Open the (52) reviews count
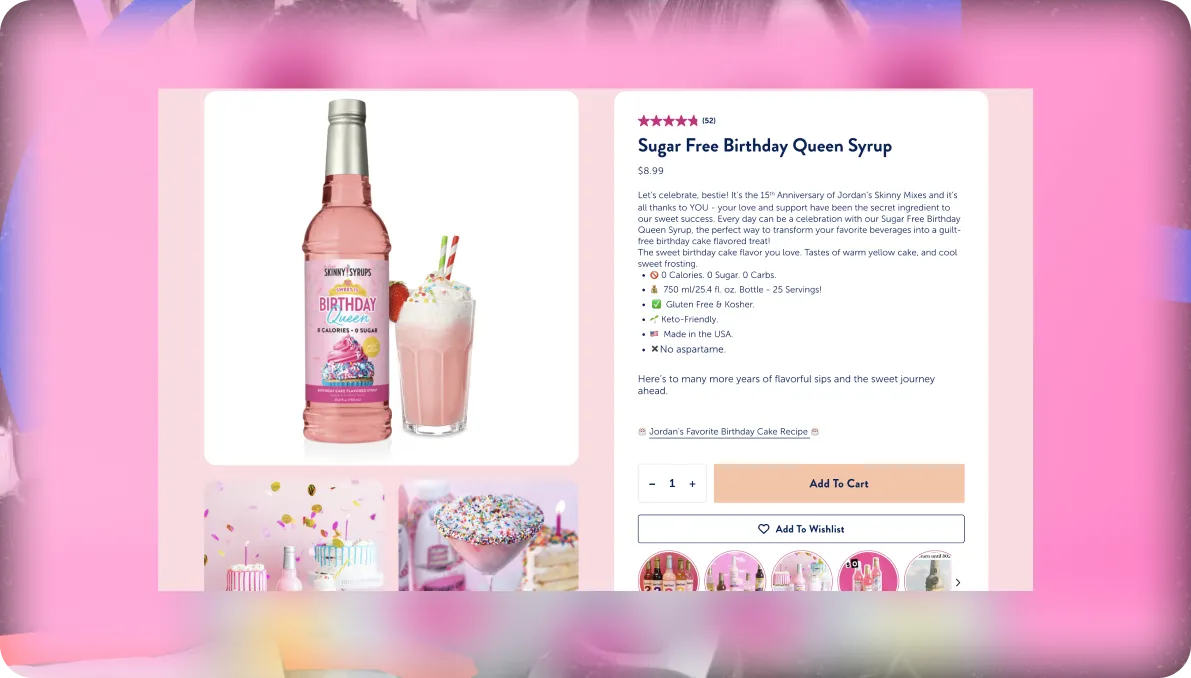This screenshot has width=1191, height=678. tap(709, 121)
